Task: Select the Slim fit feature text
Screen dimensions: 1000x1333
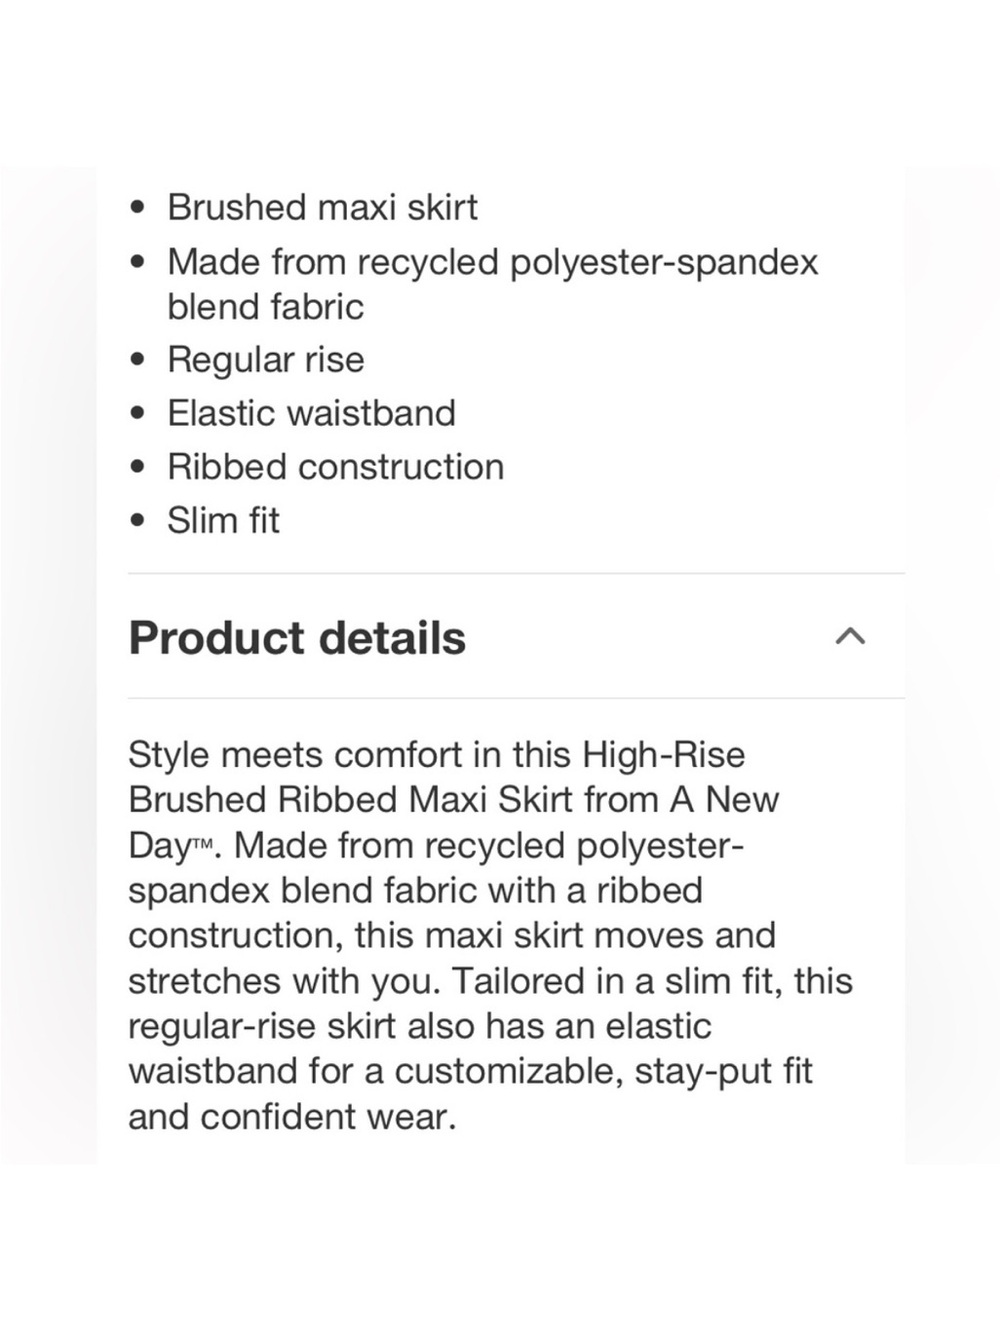Action: coord(223,520)
